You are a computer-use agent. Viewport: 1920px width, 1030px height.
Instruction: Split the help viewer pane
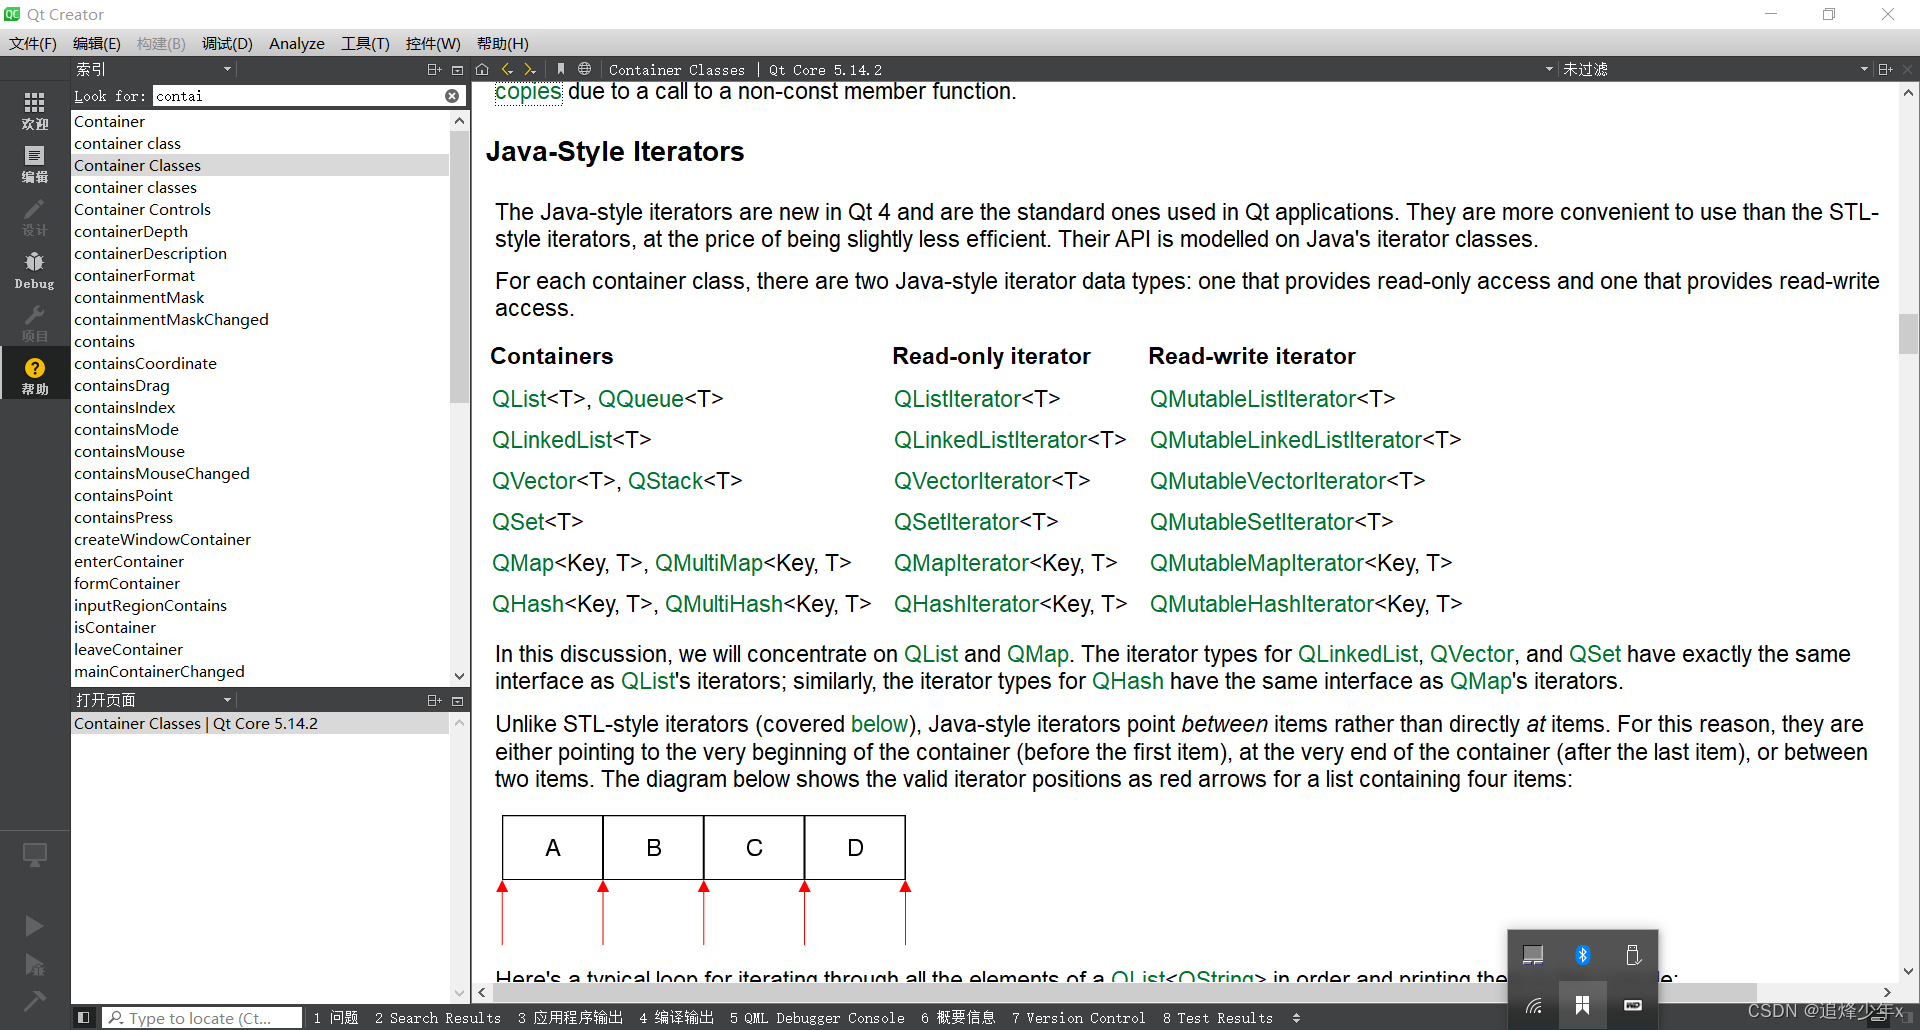(x=1885, y=69)
